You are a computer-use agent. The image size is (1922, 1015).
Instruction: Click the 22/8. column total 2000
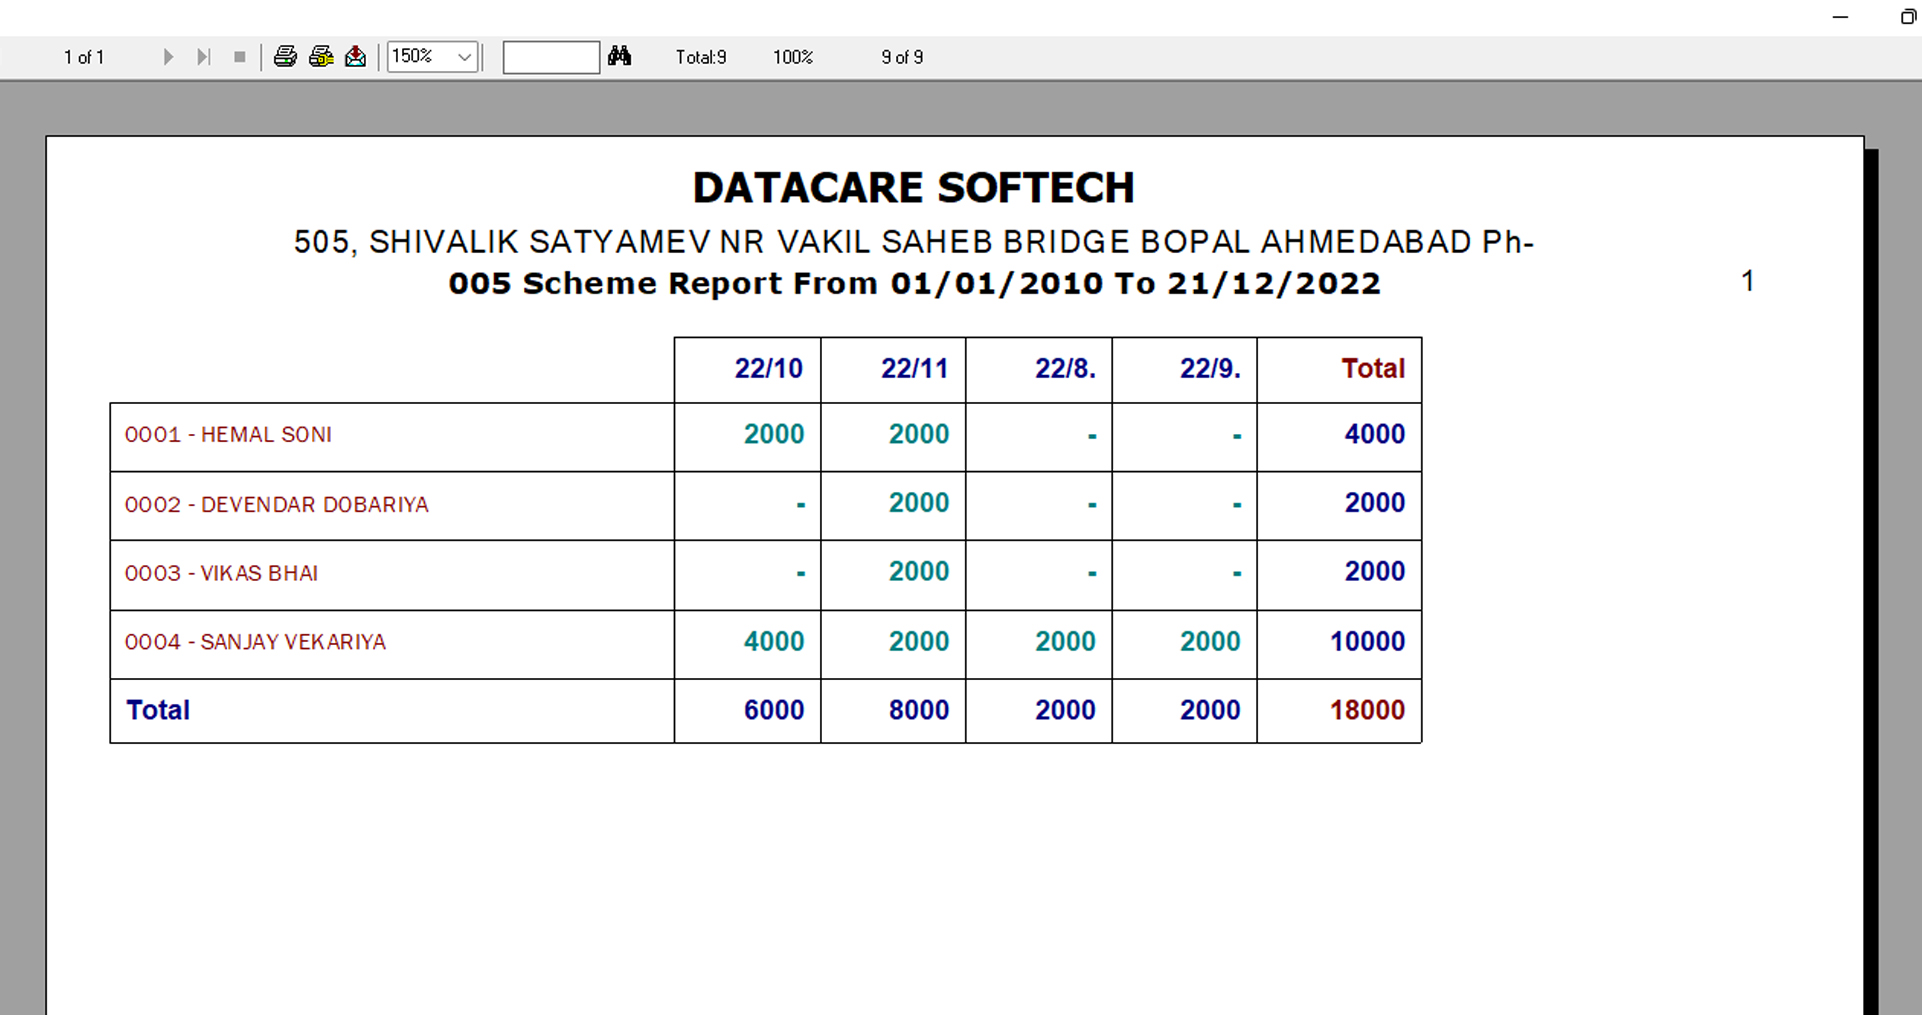[x=1065, y=710]
